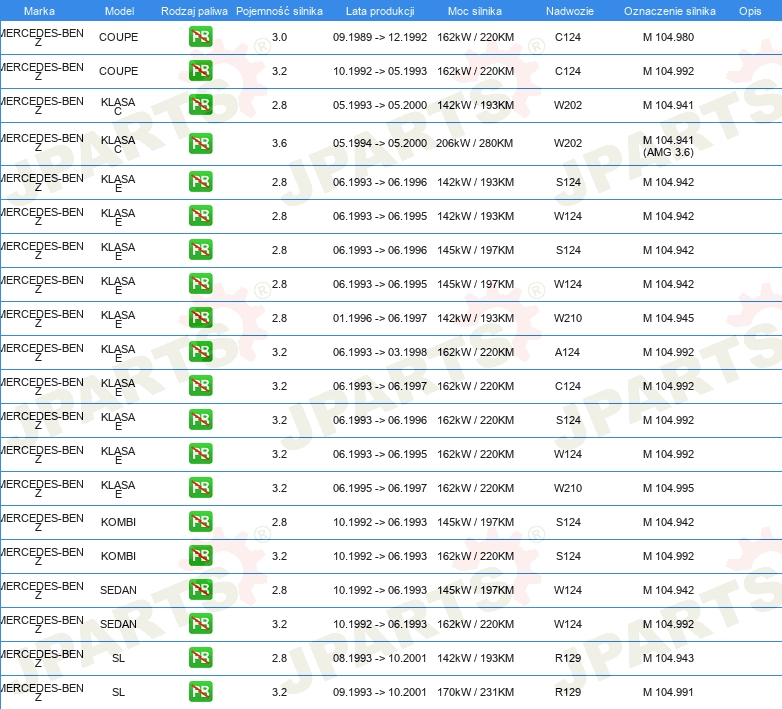Click the fuel icon for the SEDAN 3.2 row
The height and width of the screenshot is (709, 782).
pos(201,624)
